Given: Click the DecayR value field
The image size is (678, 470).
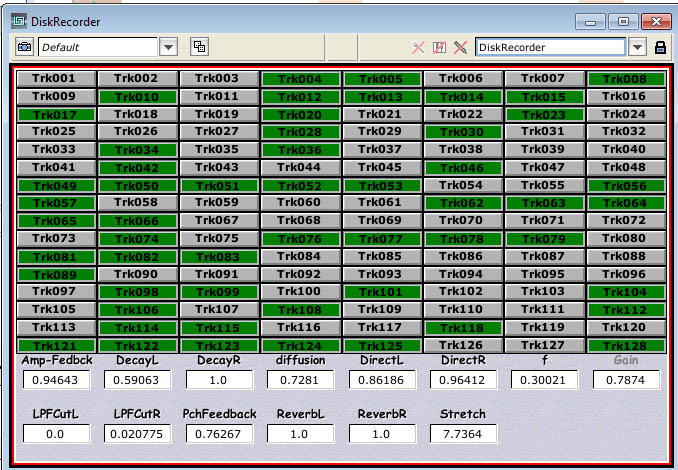Looking at the screenshot, I should tap(219, 380).
